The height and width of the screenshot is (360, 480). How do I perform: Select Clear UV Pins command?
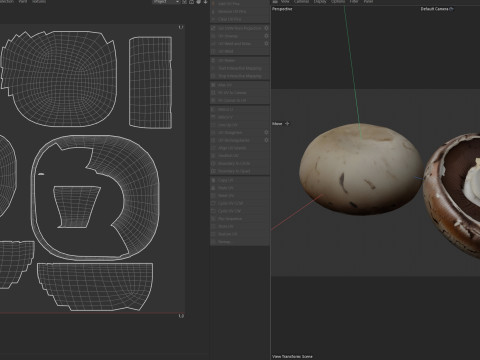pos(240,19)
